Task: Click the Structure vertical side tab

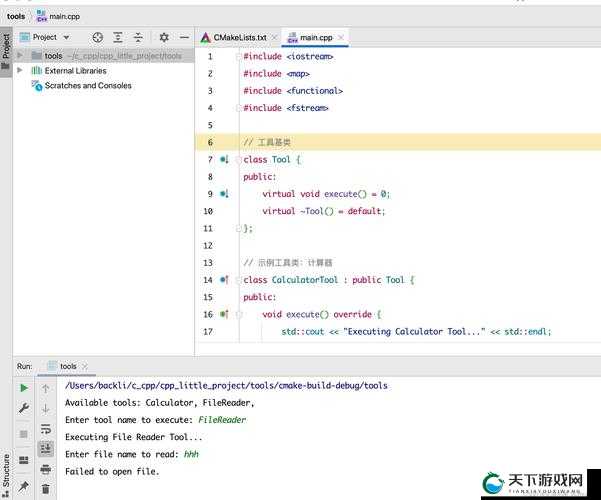Action: pos(6,475)
